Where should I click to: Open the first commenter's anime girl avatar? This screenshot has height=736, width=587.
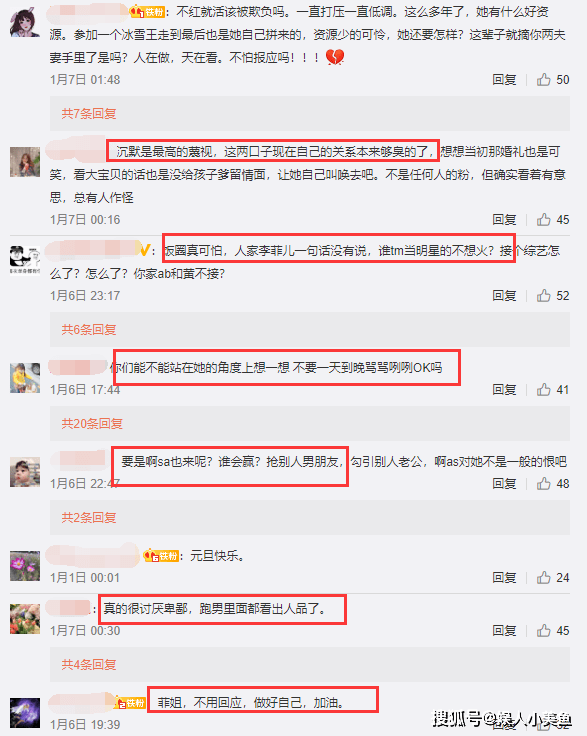point(25,22)
